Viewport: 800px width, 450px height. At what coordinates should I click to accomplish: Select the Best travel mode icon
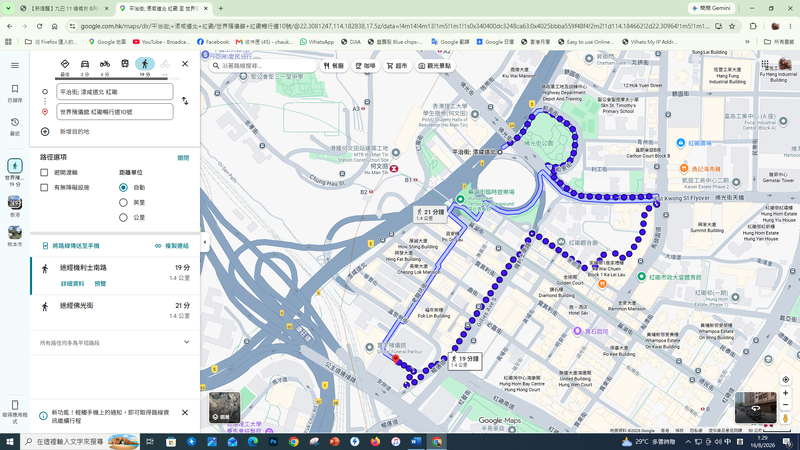click(x=65, y=64)
